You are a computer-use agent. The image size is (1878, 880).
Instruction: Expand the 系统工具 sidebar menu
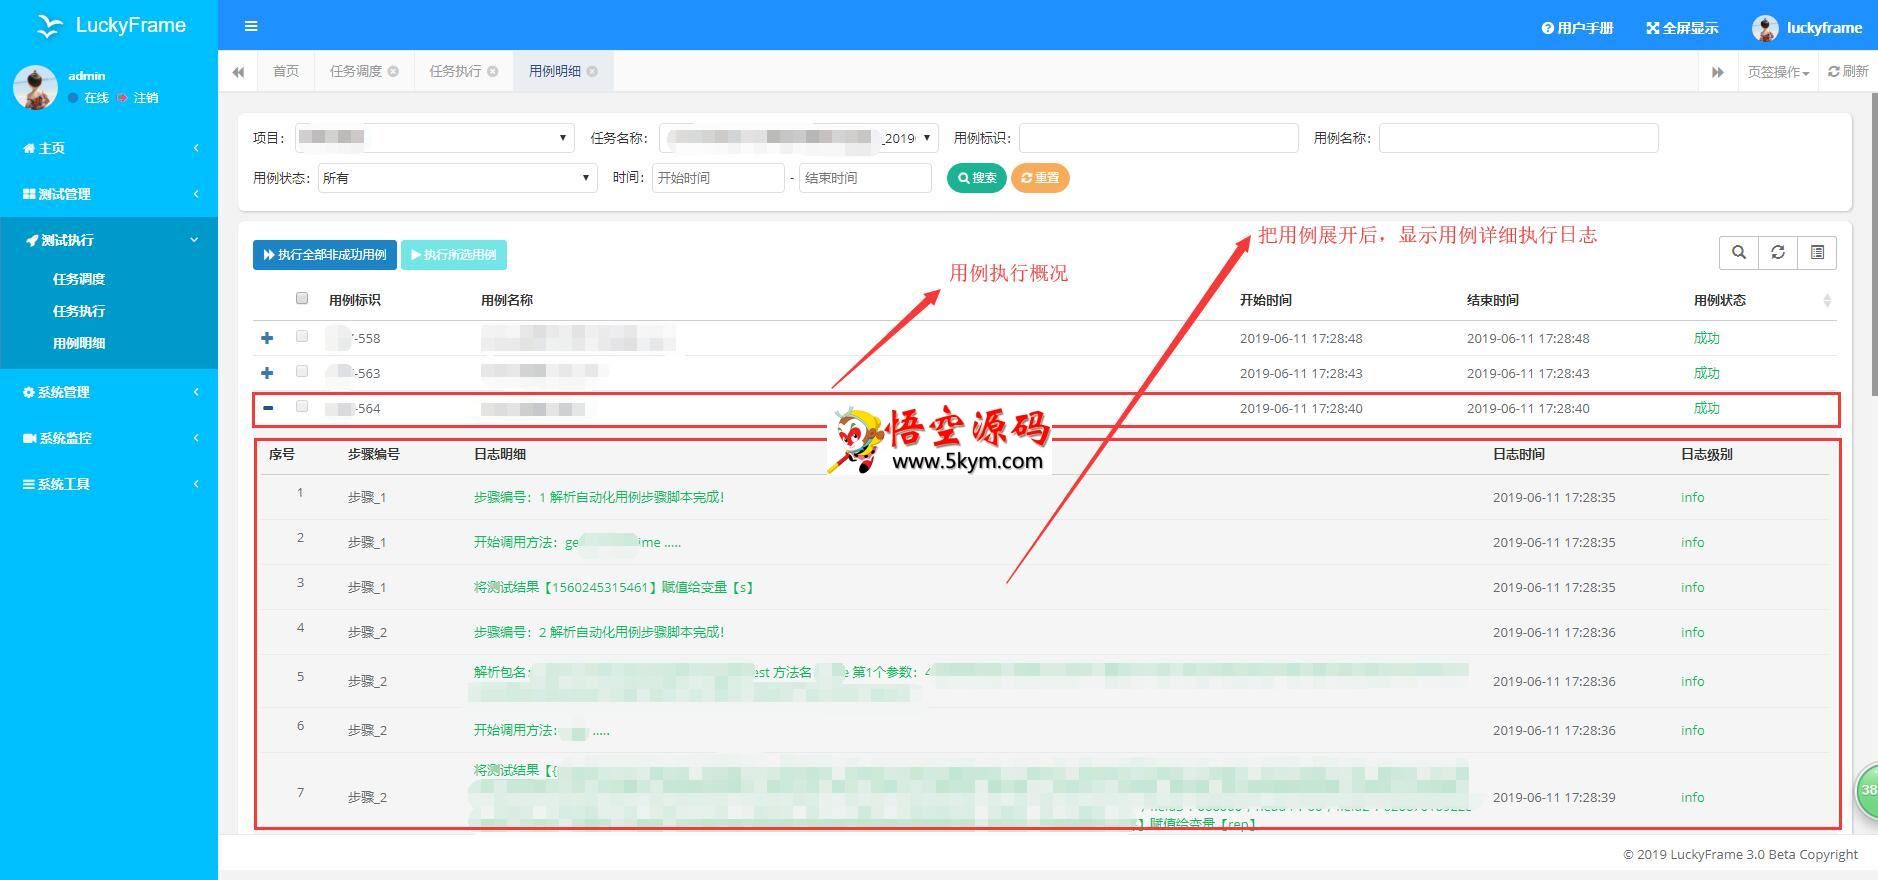[109, 484]
